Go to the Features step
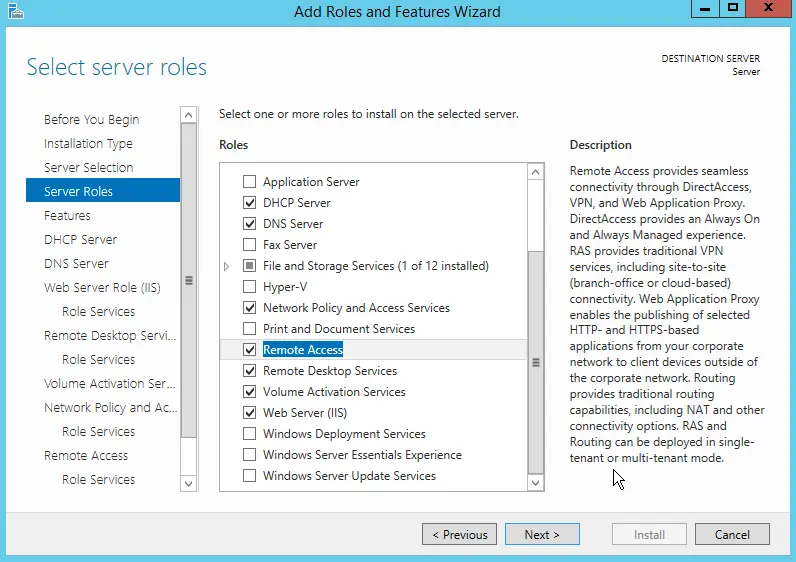This screenshot has width=796, height=562. pos(67,216)
